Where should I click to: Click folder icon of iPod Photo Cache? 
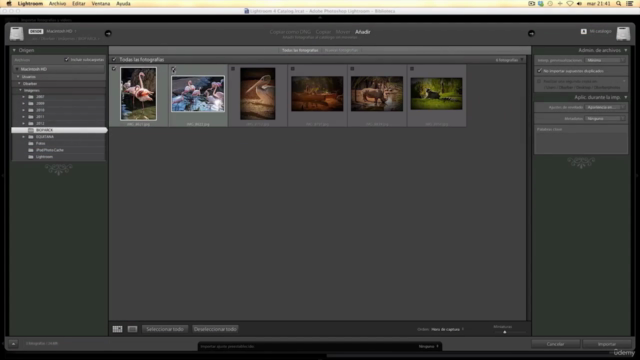coord(31,150)
